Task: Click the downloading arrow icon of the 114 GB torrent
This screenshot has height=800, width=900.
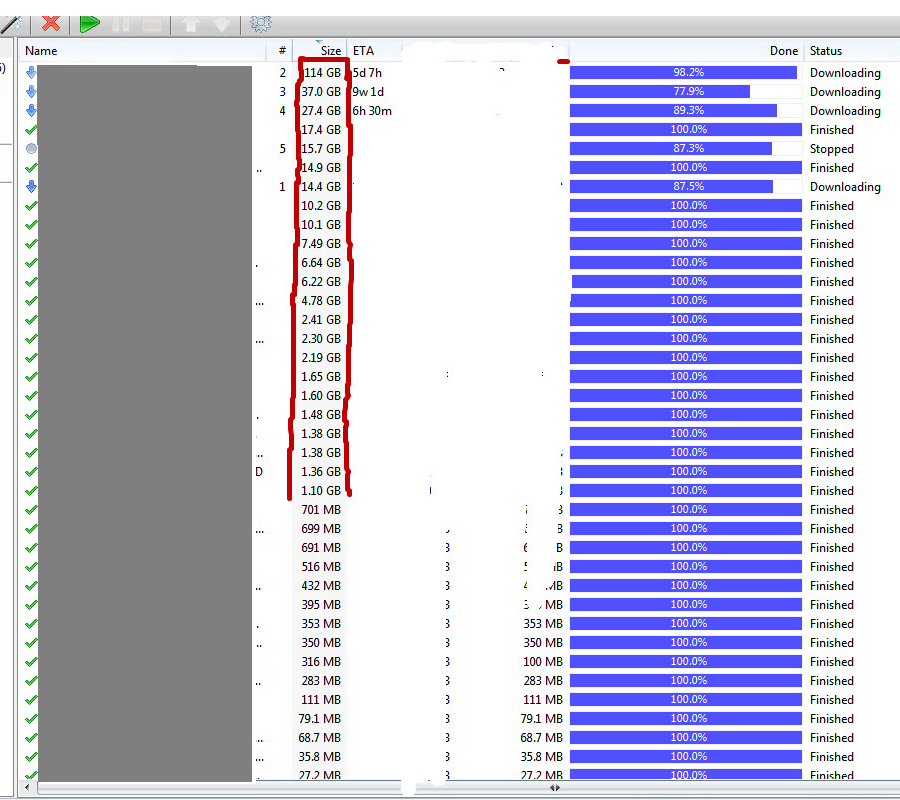Action: (32, 72)
